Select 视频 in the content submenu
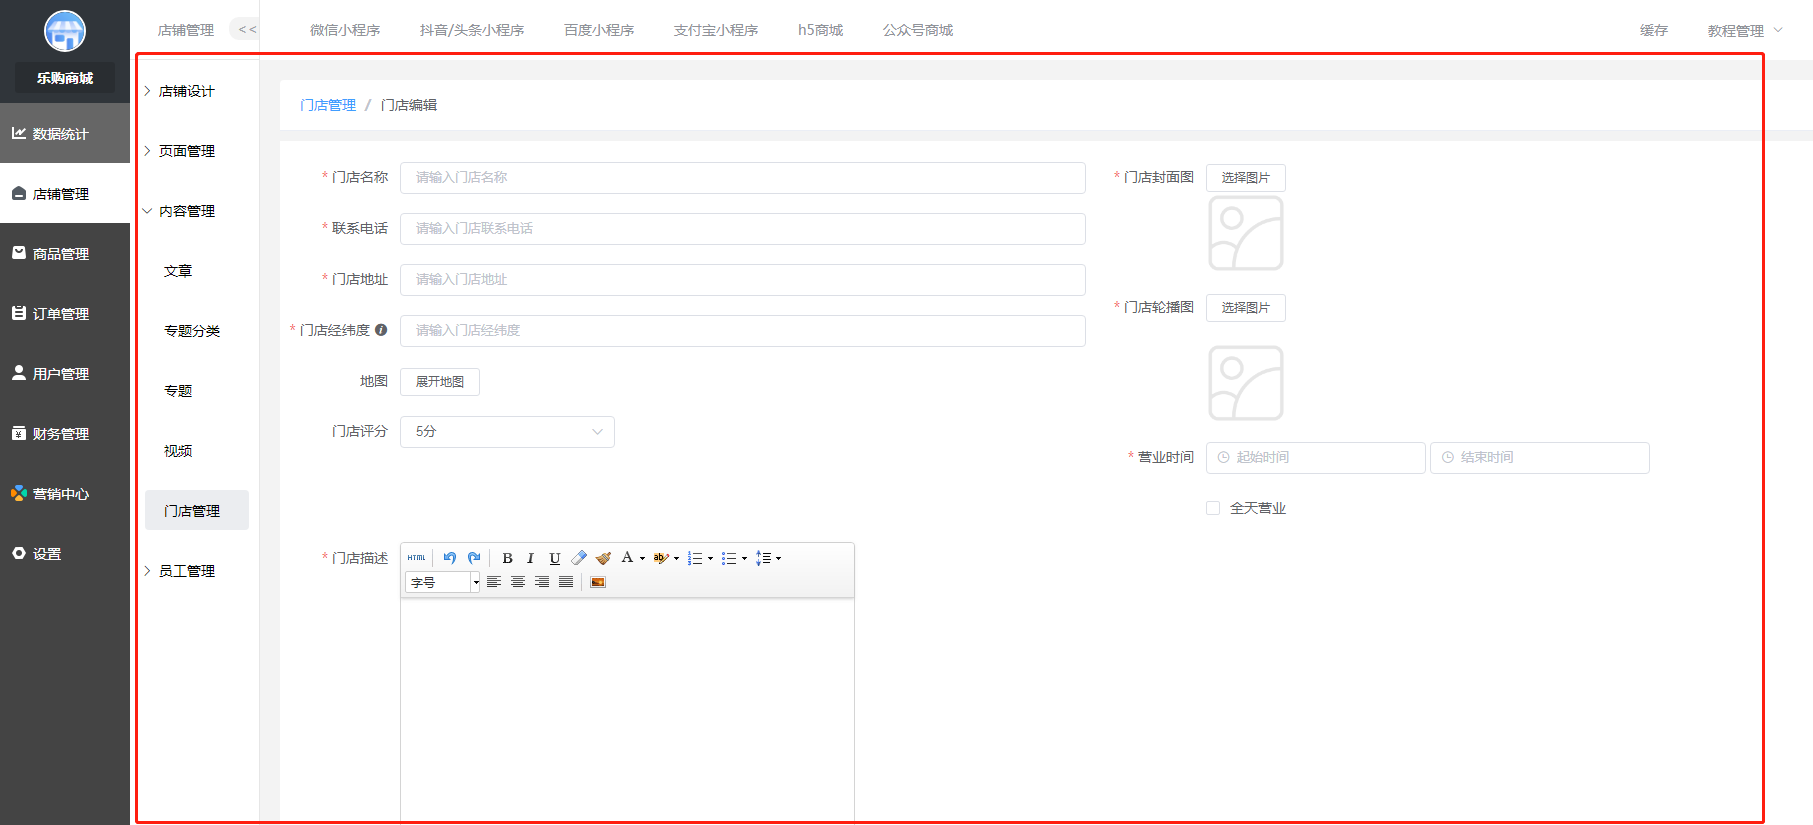Image resolution: width=1813 pixels, height=825 pixels. tap(178, 451)
